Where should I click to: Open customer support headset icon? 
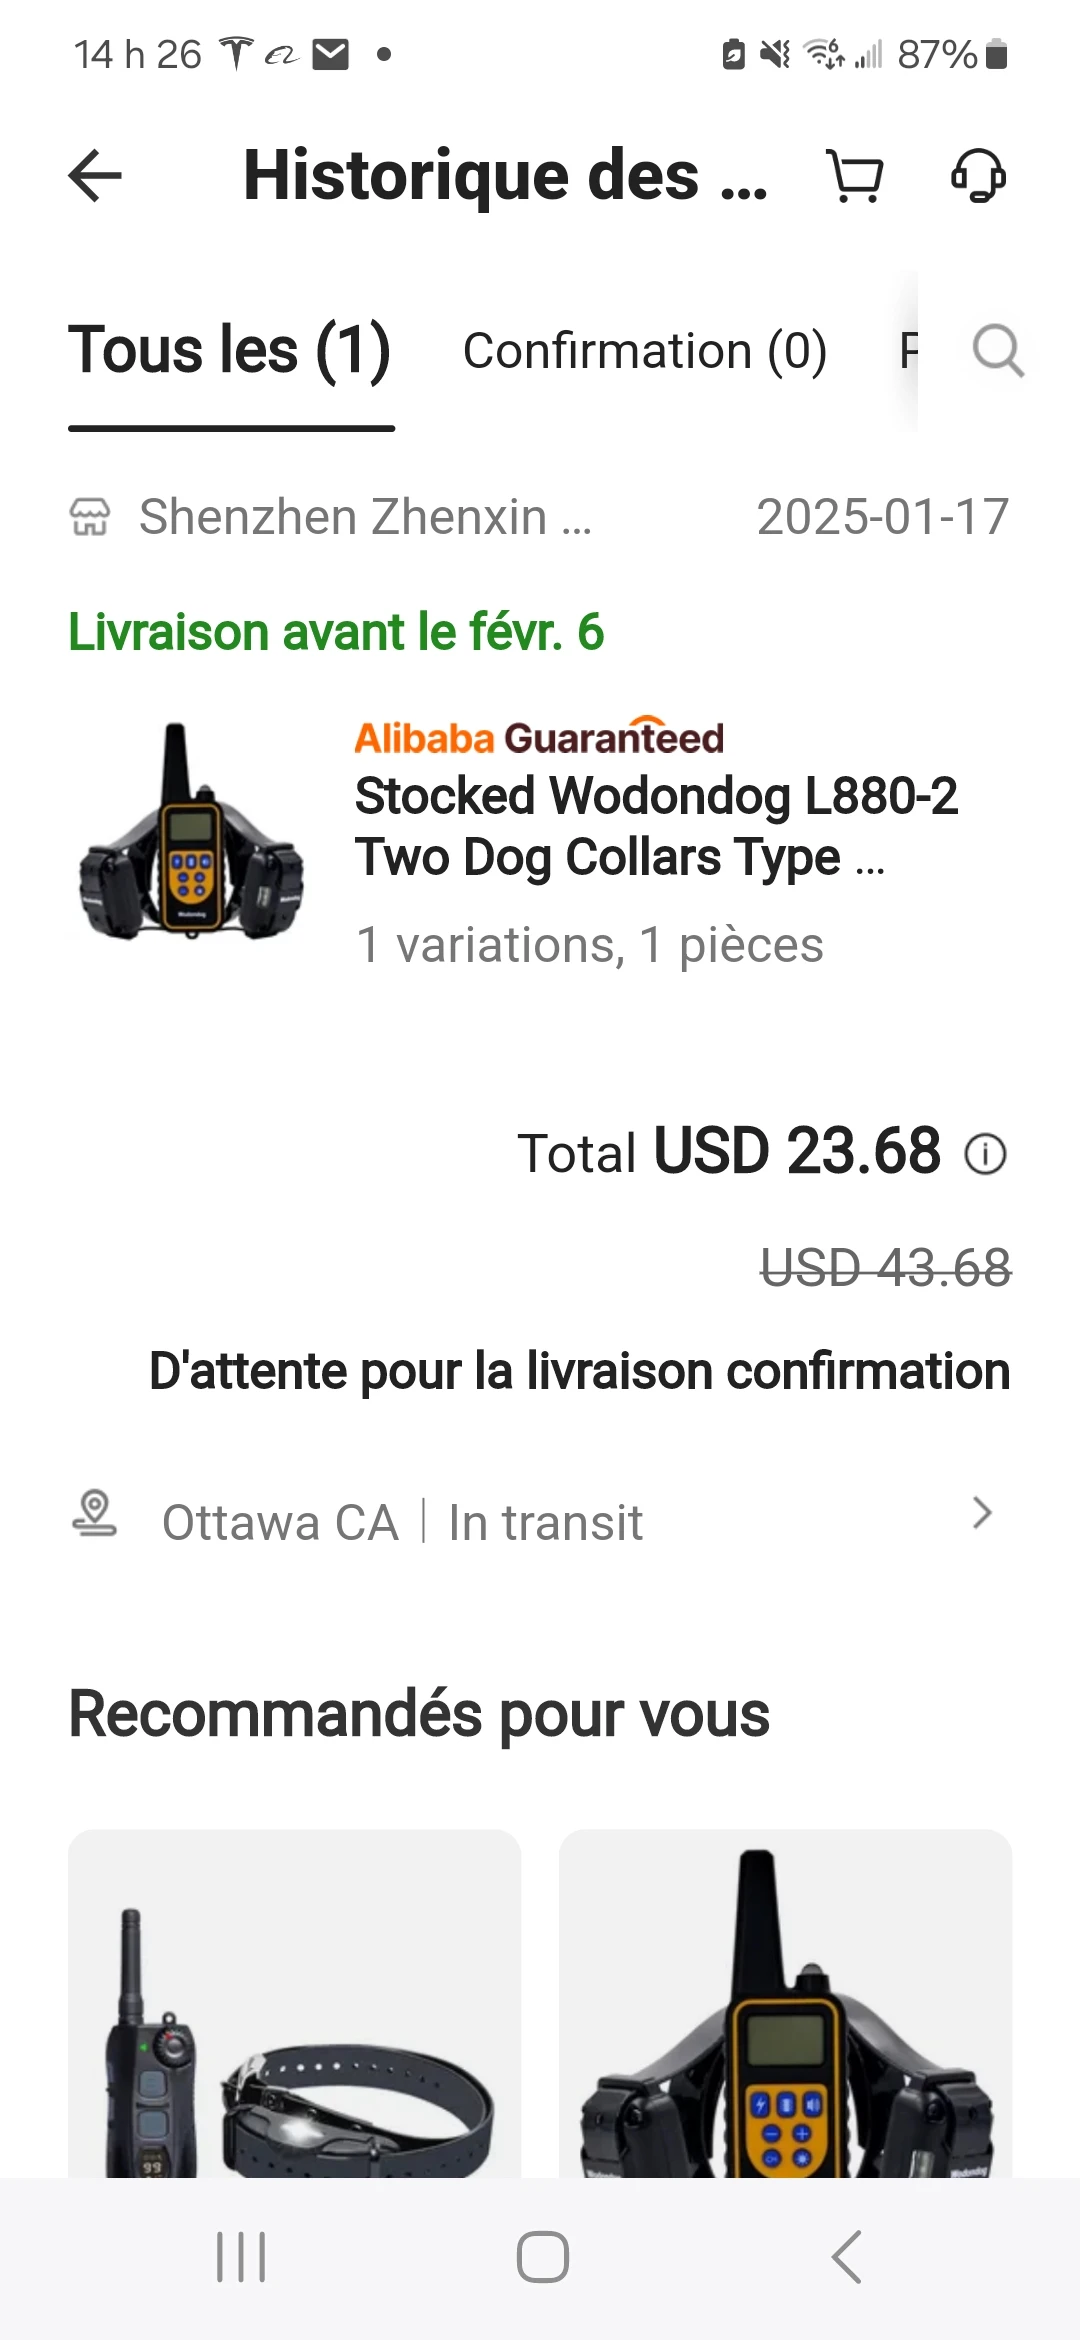click(x=977, y=177)
